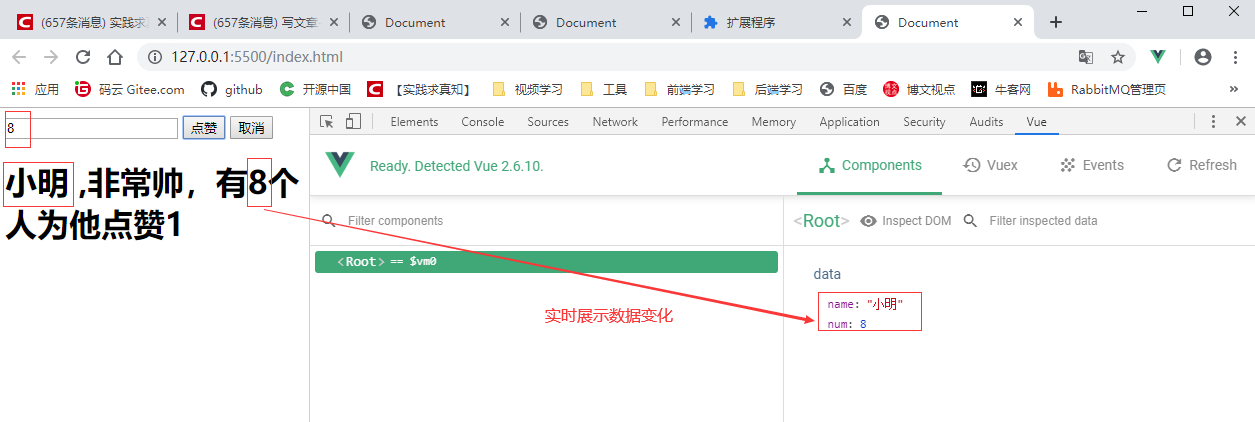This screenshot has width=1255, height=422.
Task: Click the site info icon in address bar
Action: coord(155,57)
